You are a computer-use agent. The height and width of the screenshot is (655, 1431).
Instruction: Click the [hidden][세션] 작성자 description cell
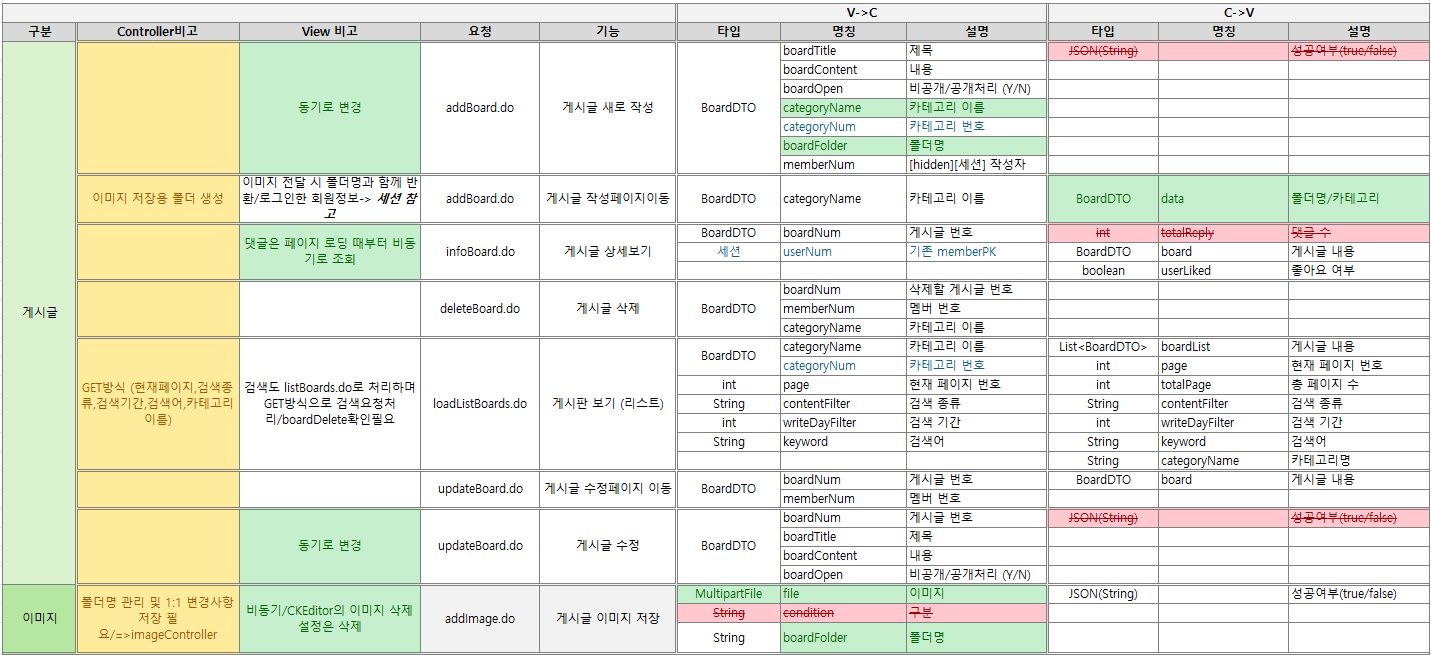coord(976,165)
